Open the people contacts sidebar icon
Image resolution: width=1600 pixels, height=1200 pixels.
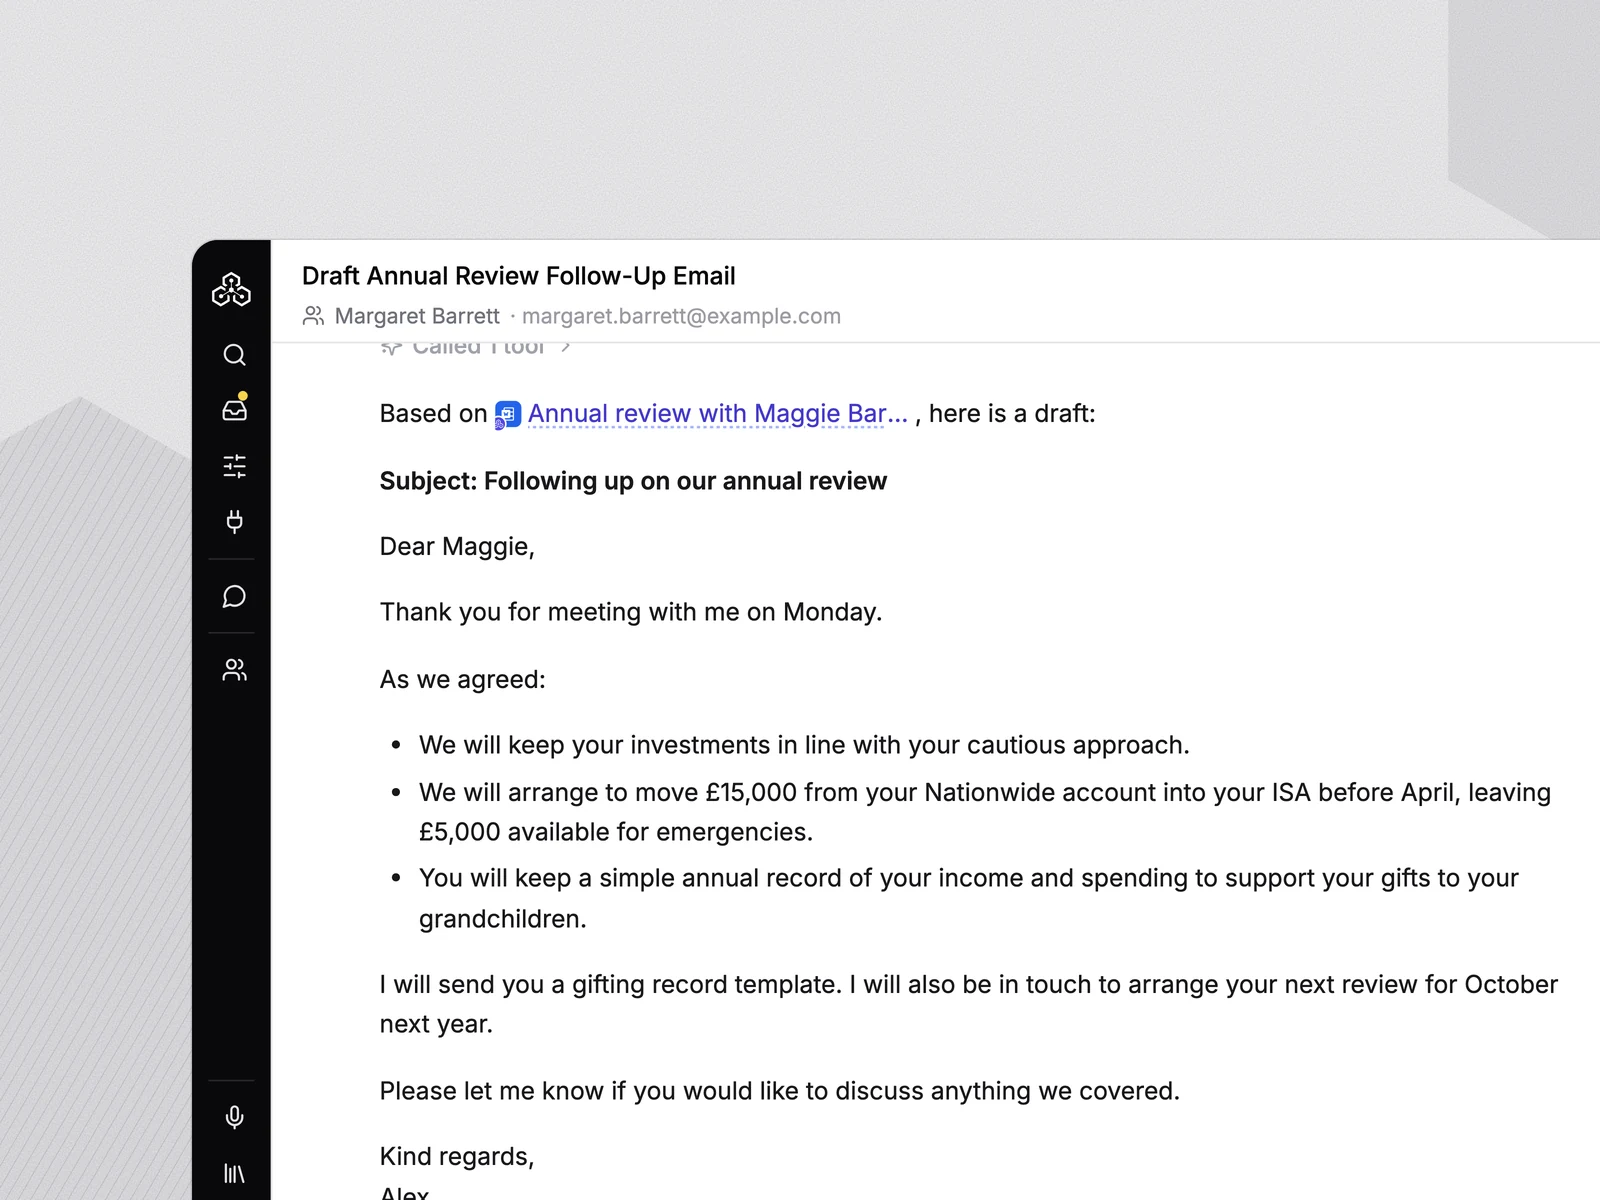click(234, 670)
